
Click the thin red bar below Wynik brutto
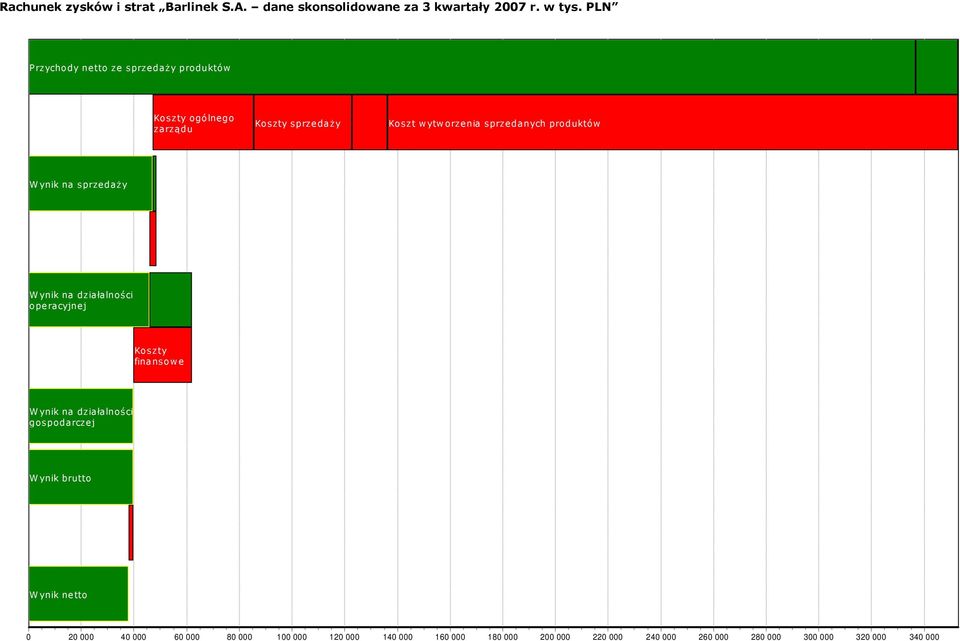point(131,532)
